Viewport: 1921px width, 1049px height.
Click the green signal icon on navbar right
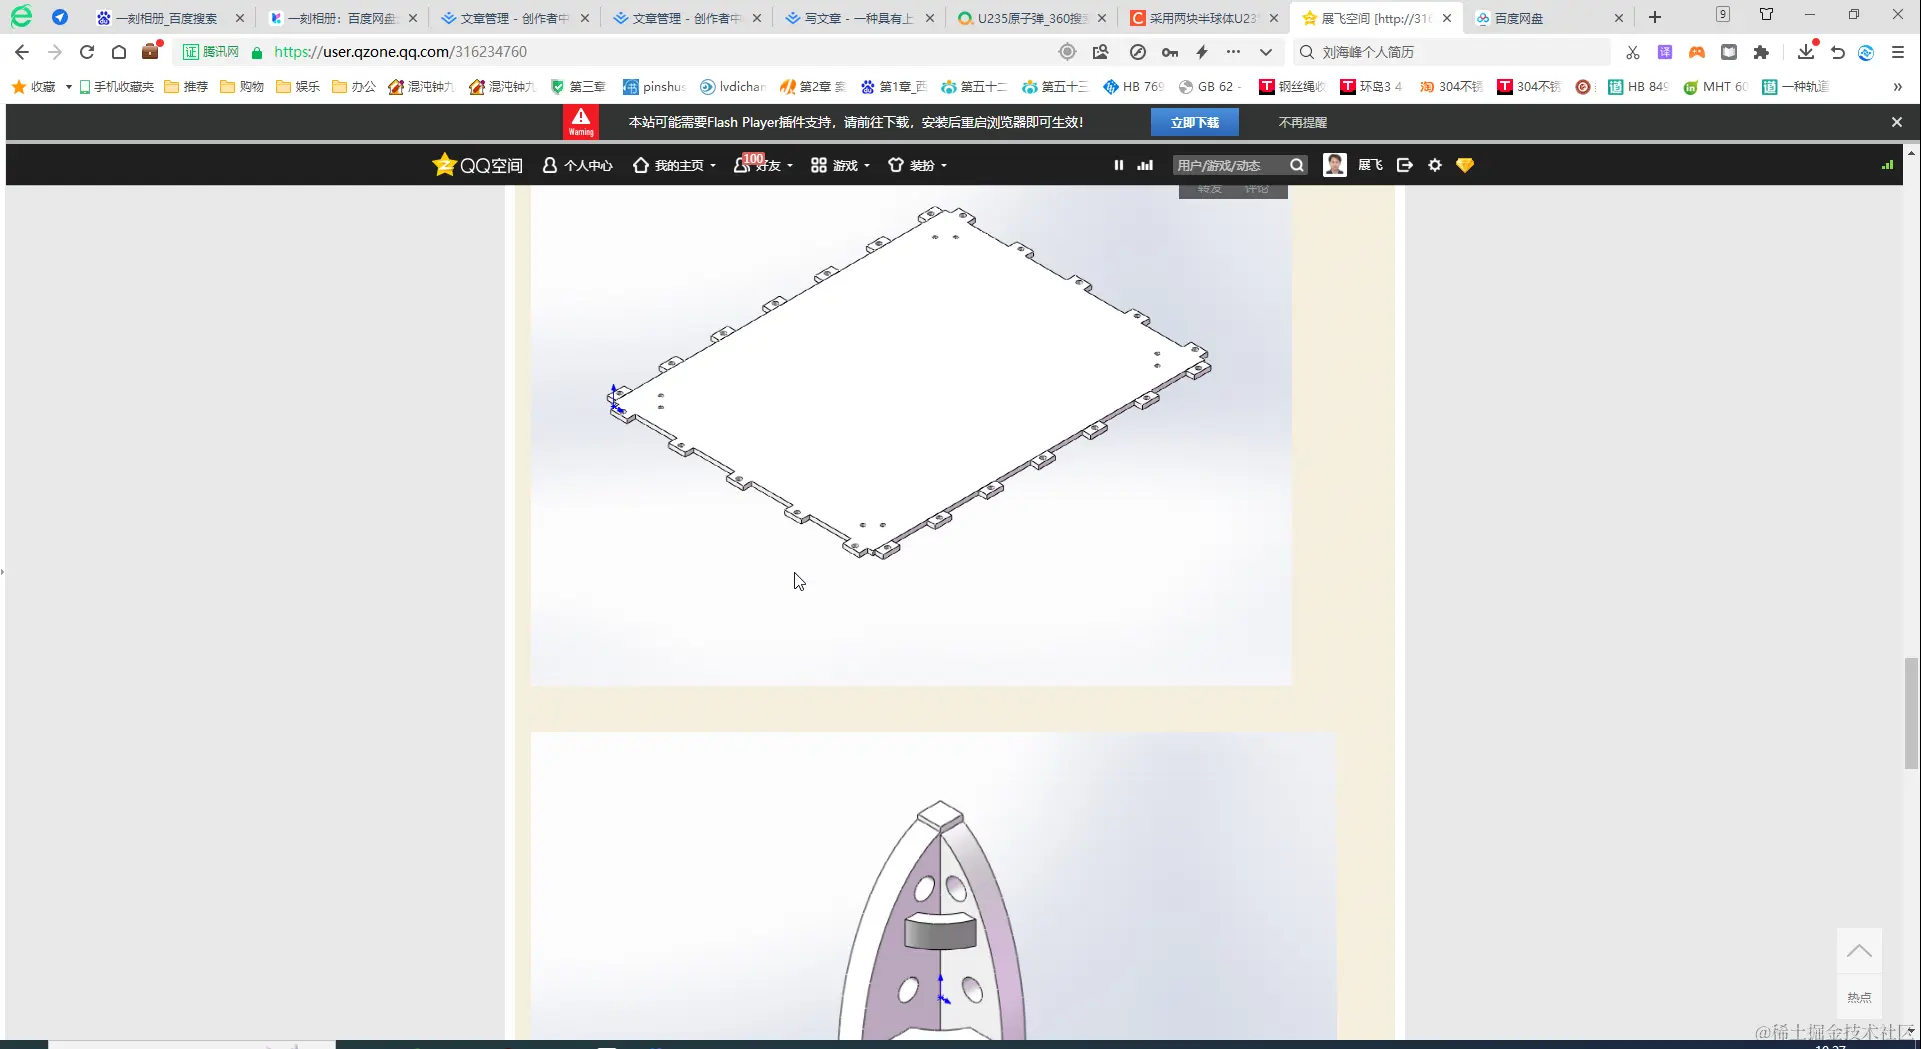(x=1887, y=164)
